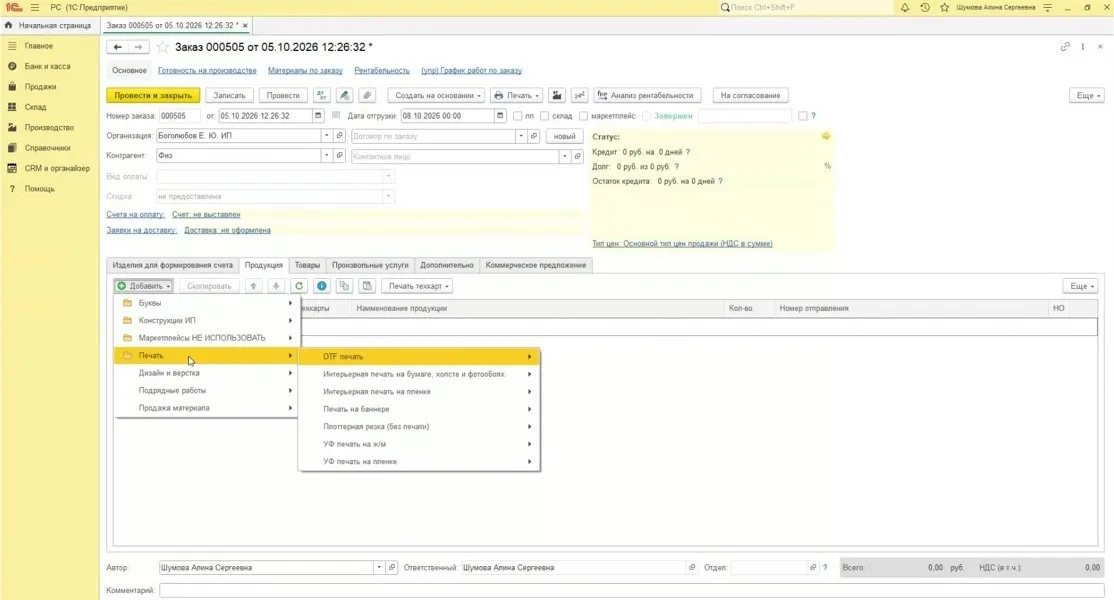Toggle the checkbox beside the question mark
This screenshot has width=1114, height=600.
coord(802,116)
